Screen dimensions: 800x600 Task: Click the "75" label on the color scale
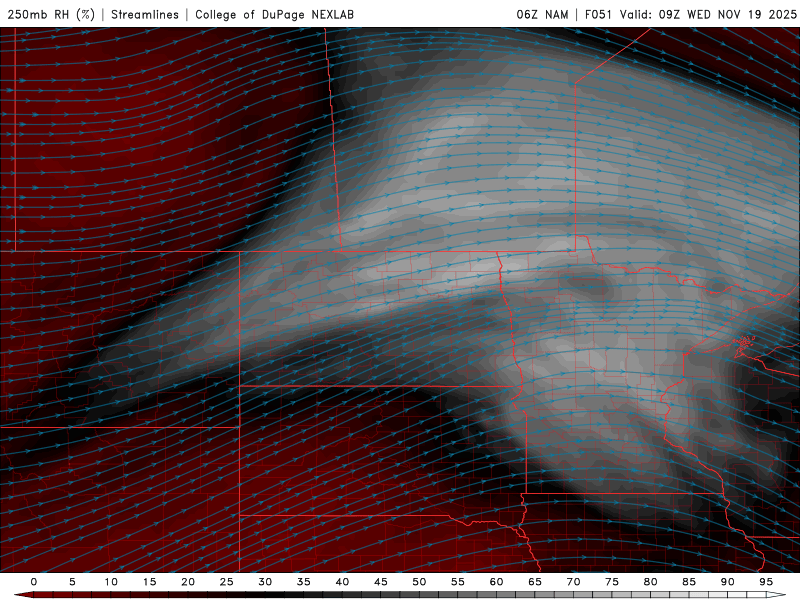coord(612,582)
